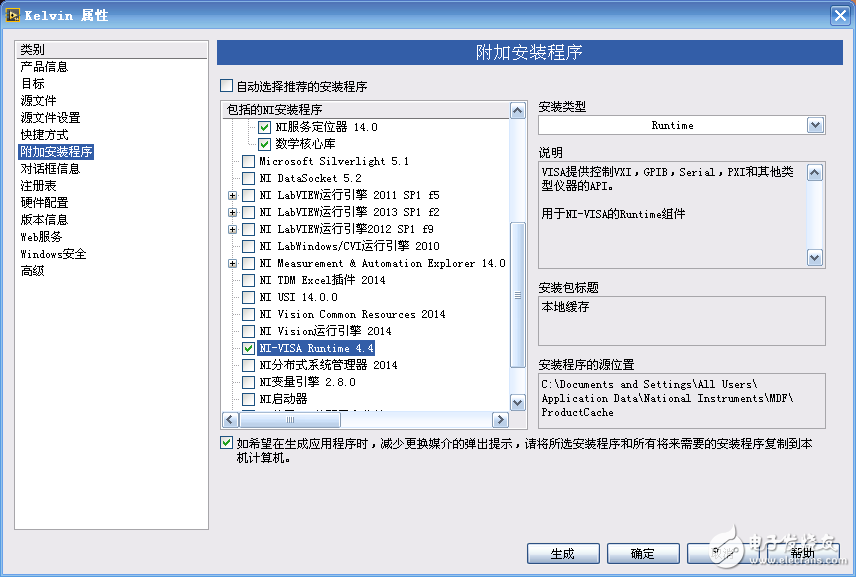Uncheck NI-VISA Runtime 4.4
The height and width of the screenshot is (577, 856).
248,348
